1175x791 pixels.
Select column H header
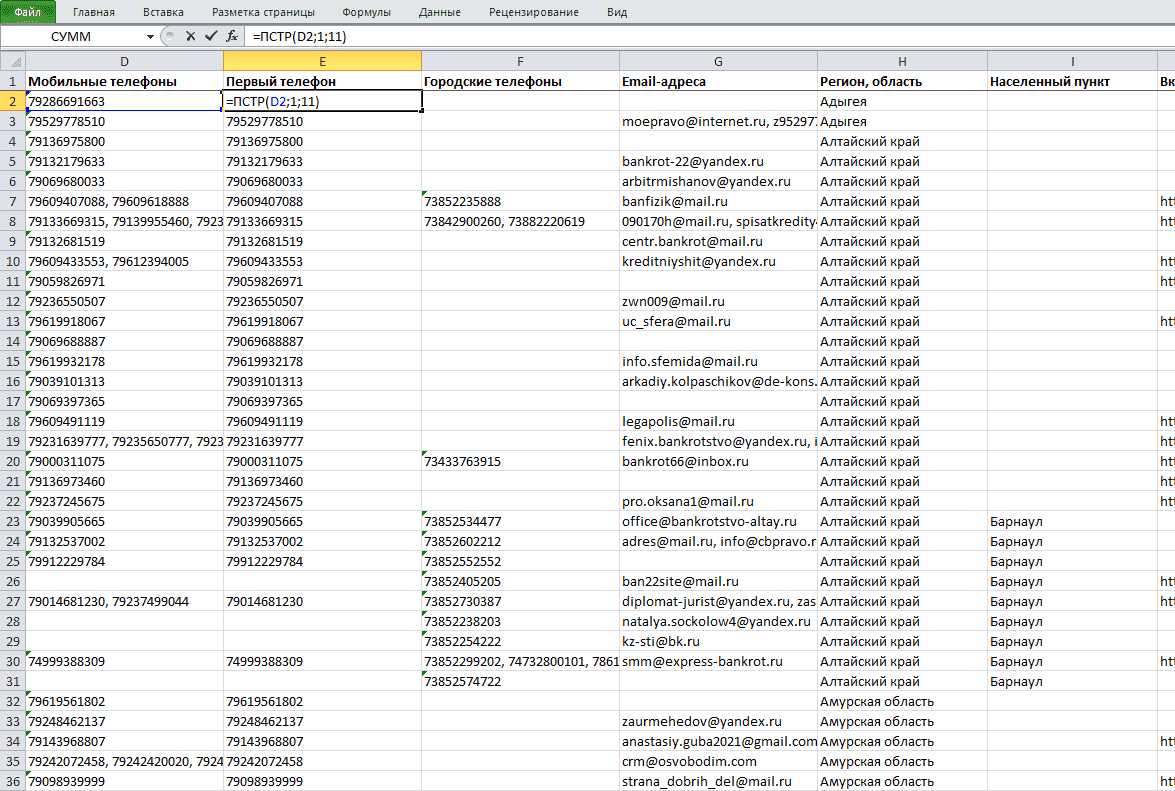902,61
